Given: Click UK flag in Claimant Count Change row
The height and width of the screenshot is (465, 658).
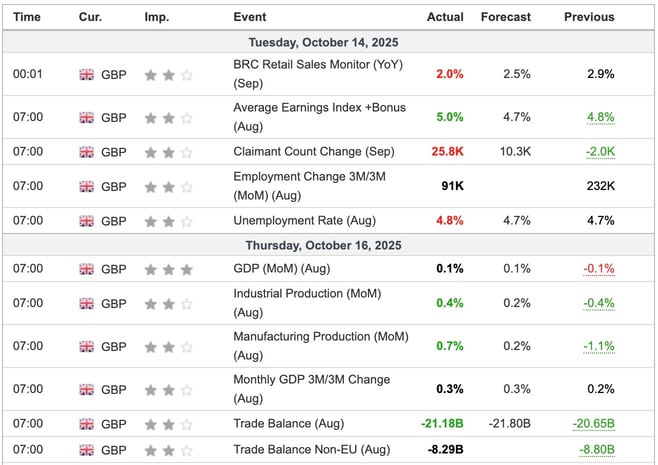Looking at the screenshot, I should point(86,152).
